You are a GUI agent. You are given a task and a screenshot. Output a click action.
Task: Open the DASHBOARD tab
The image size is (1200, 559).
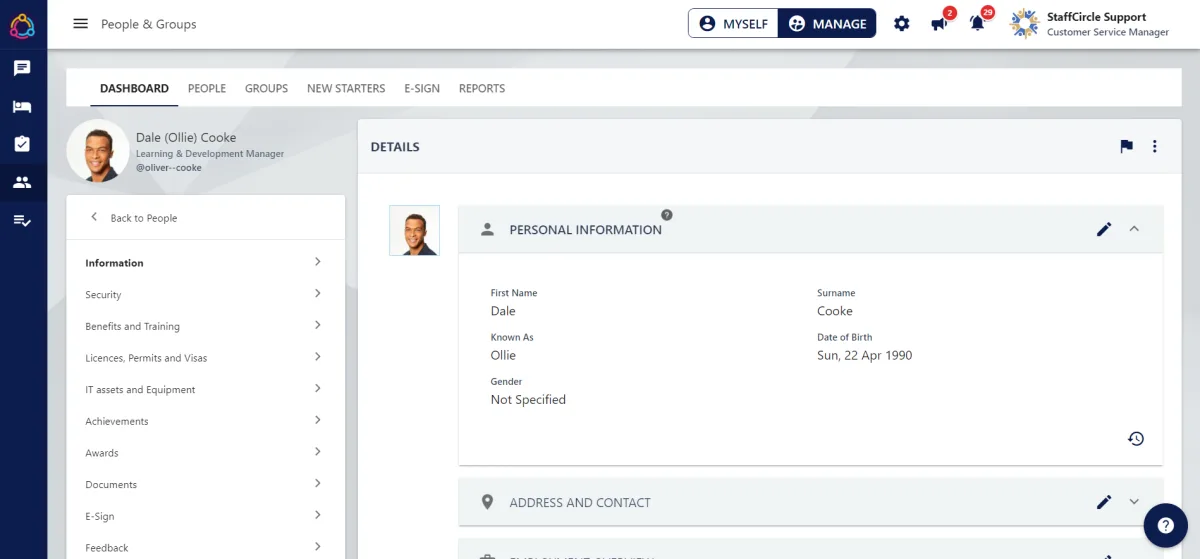click(134, 88)
